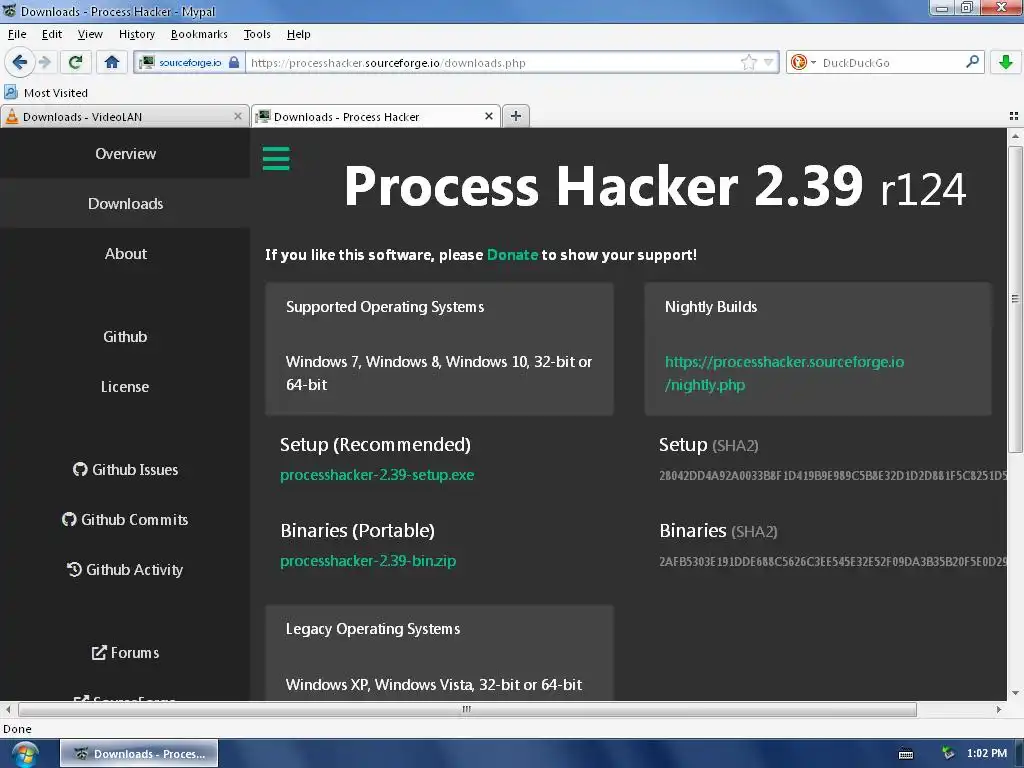Select Downloads in the sidebar
The image size is (1024, 768).
pos(125,203)
